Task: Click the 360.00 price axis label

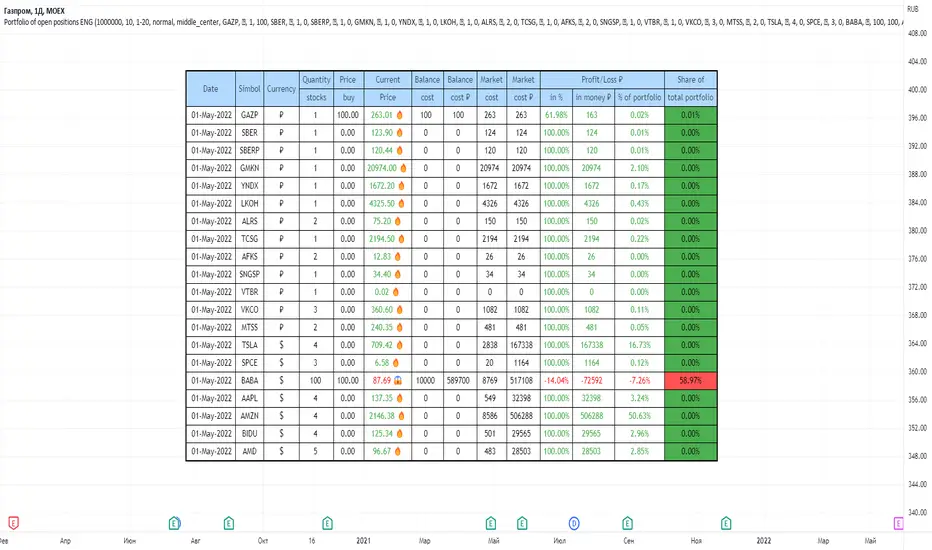Action: (x=917, y=372)
